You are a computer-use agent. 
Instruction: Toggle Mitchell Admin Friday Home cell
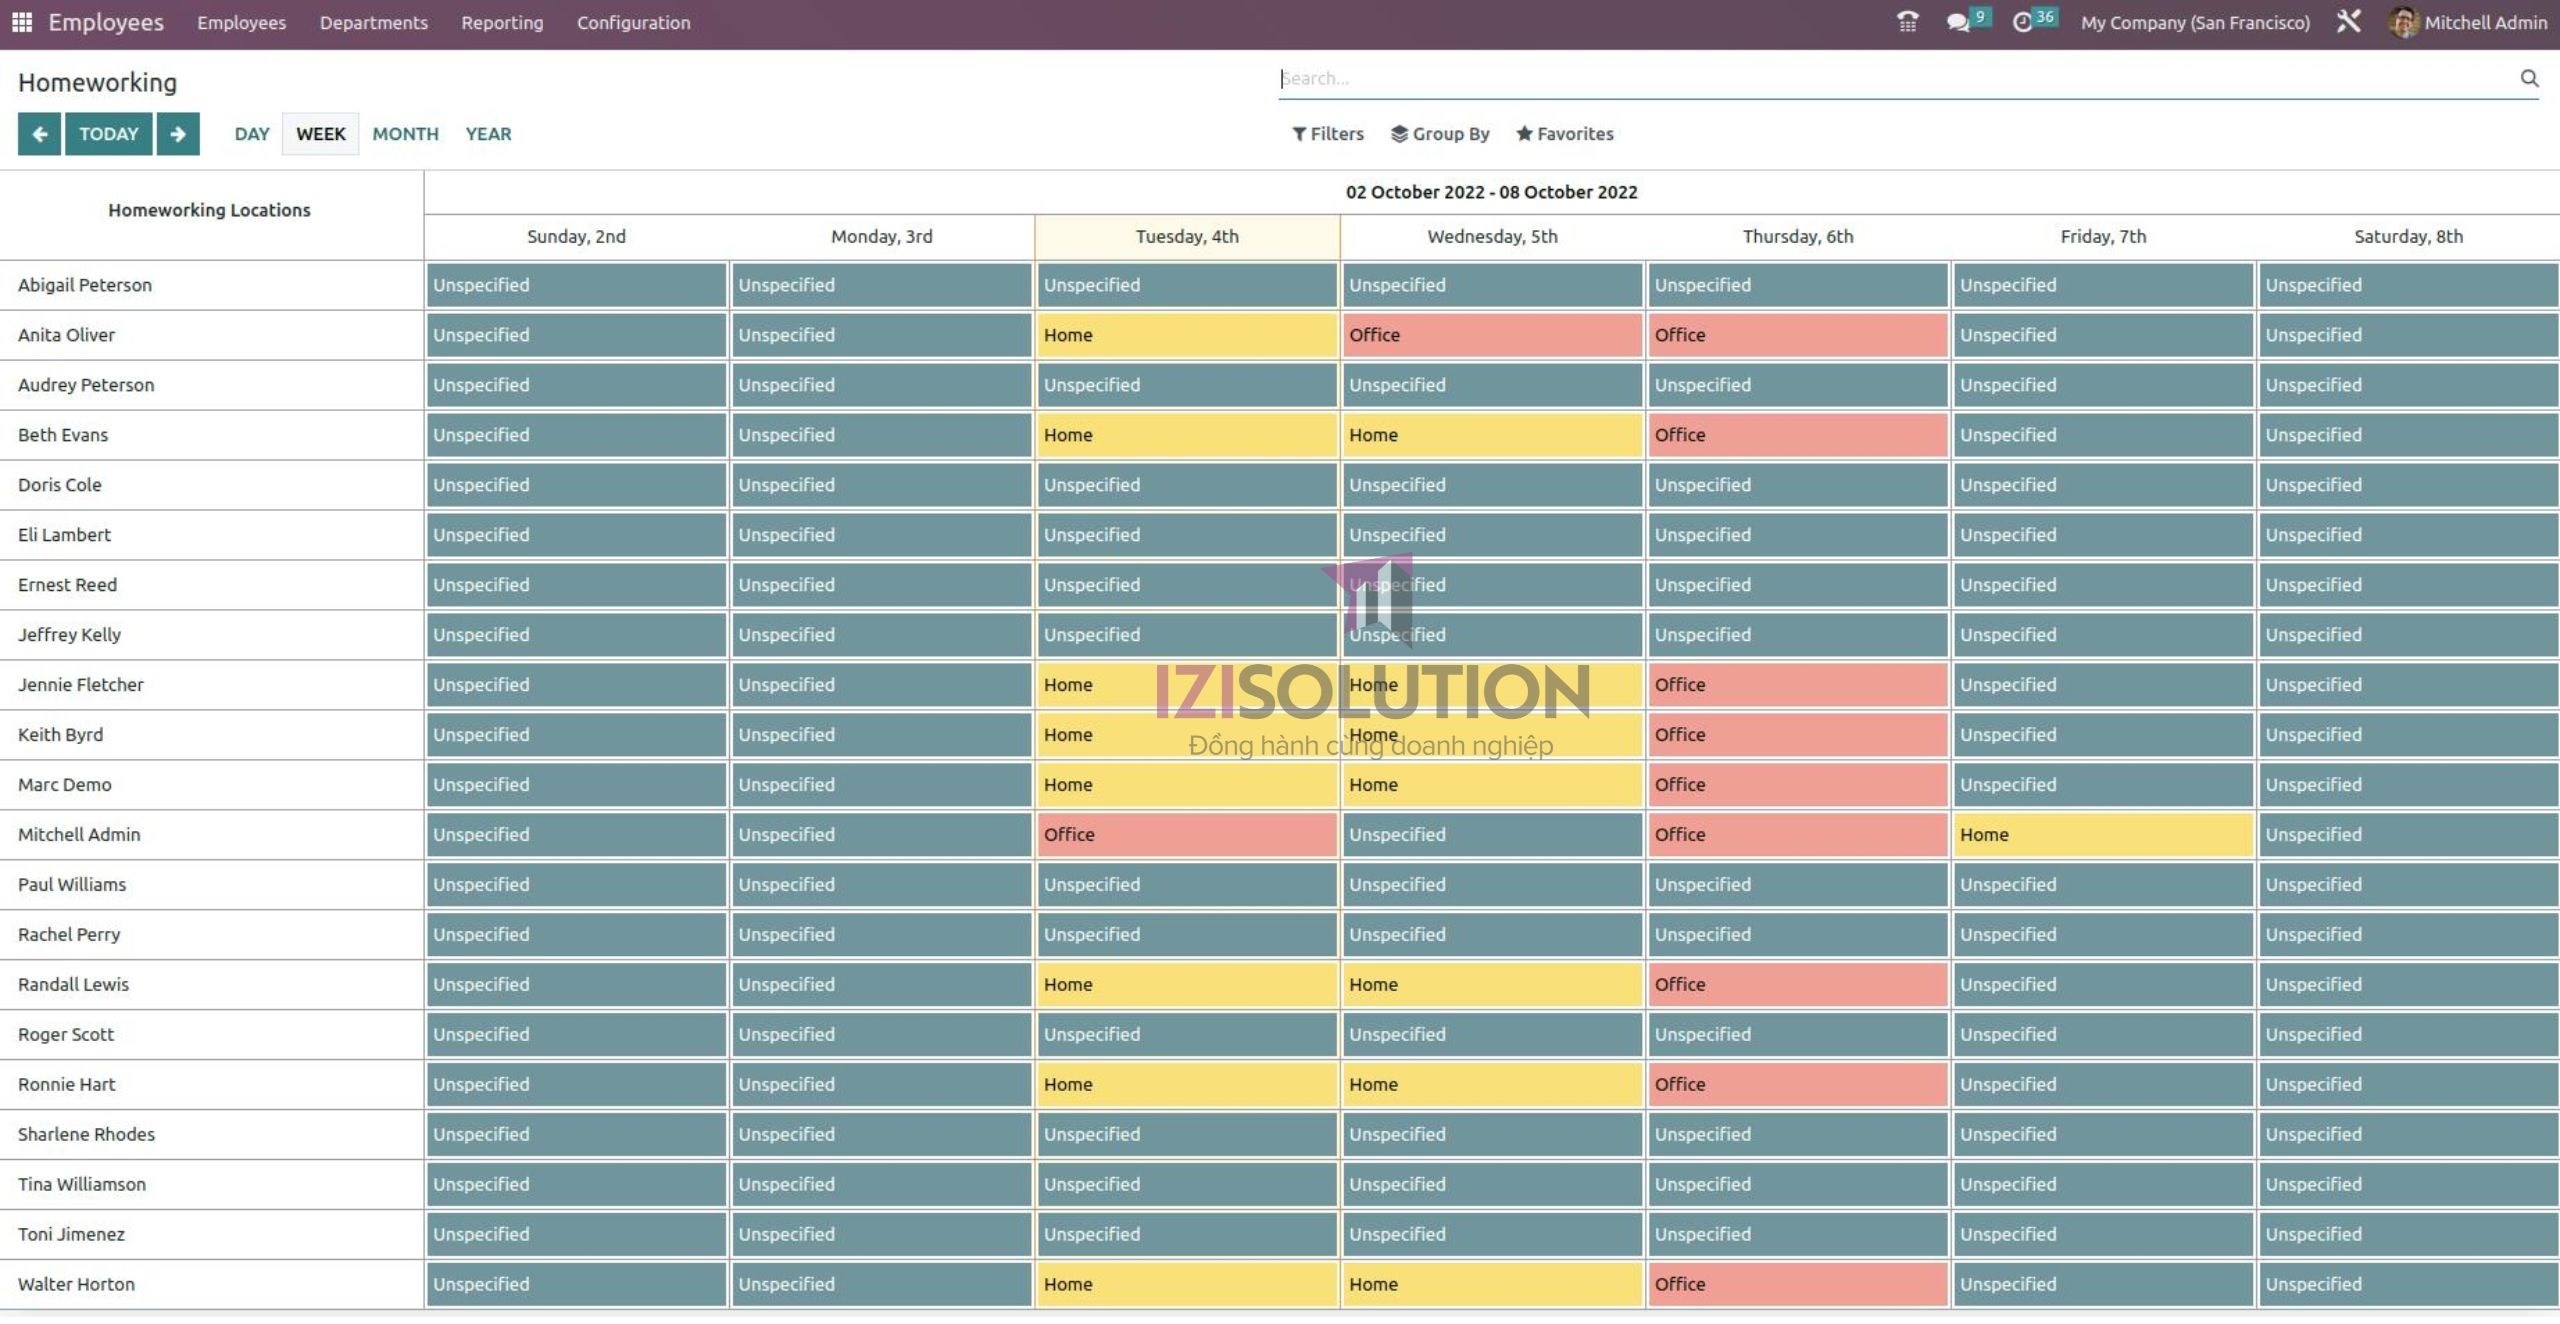point(2102,834)
